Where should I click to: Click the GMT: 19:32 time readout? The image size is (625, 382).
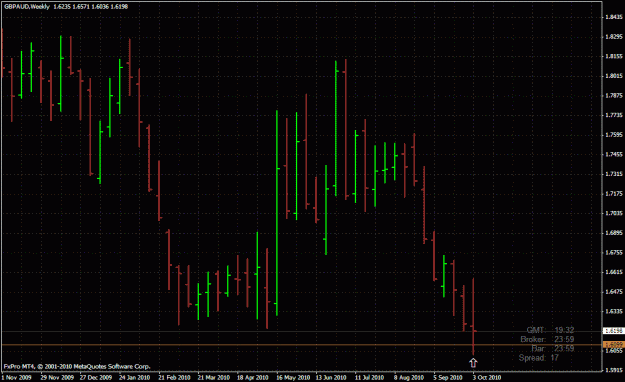tap(550, 330)
